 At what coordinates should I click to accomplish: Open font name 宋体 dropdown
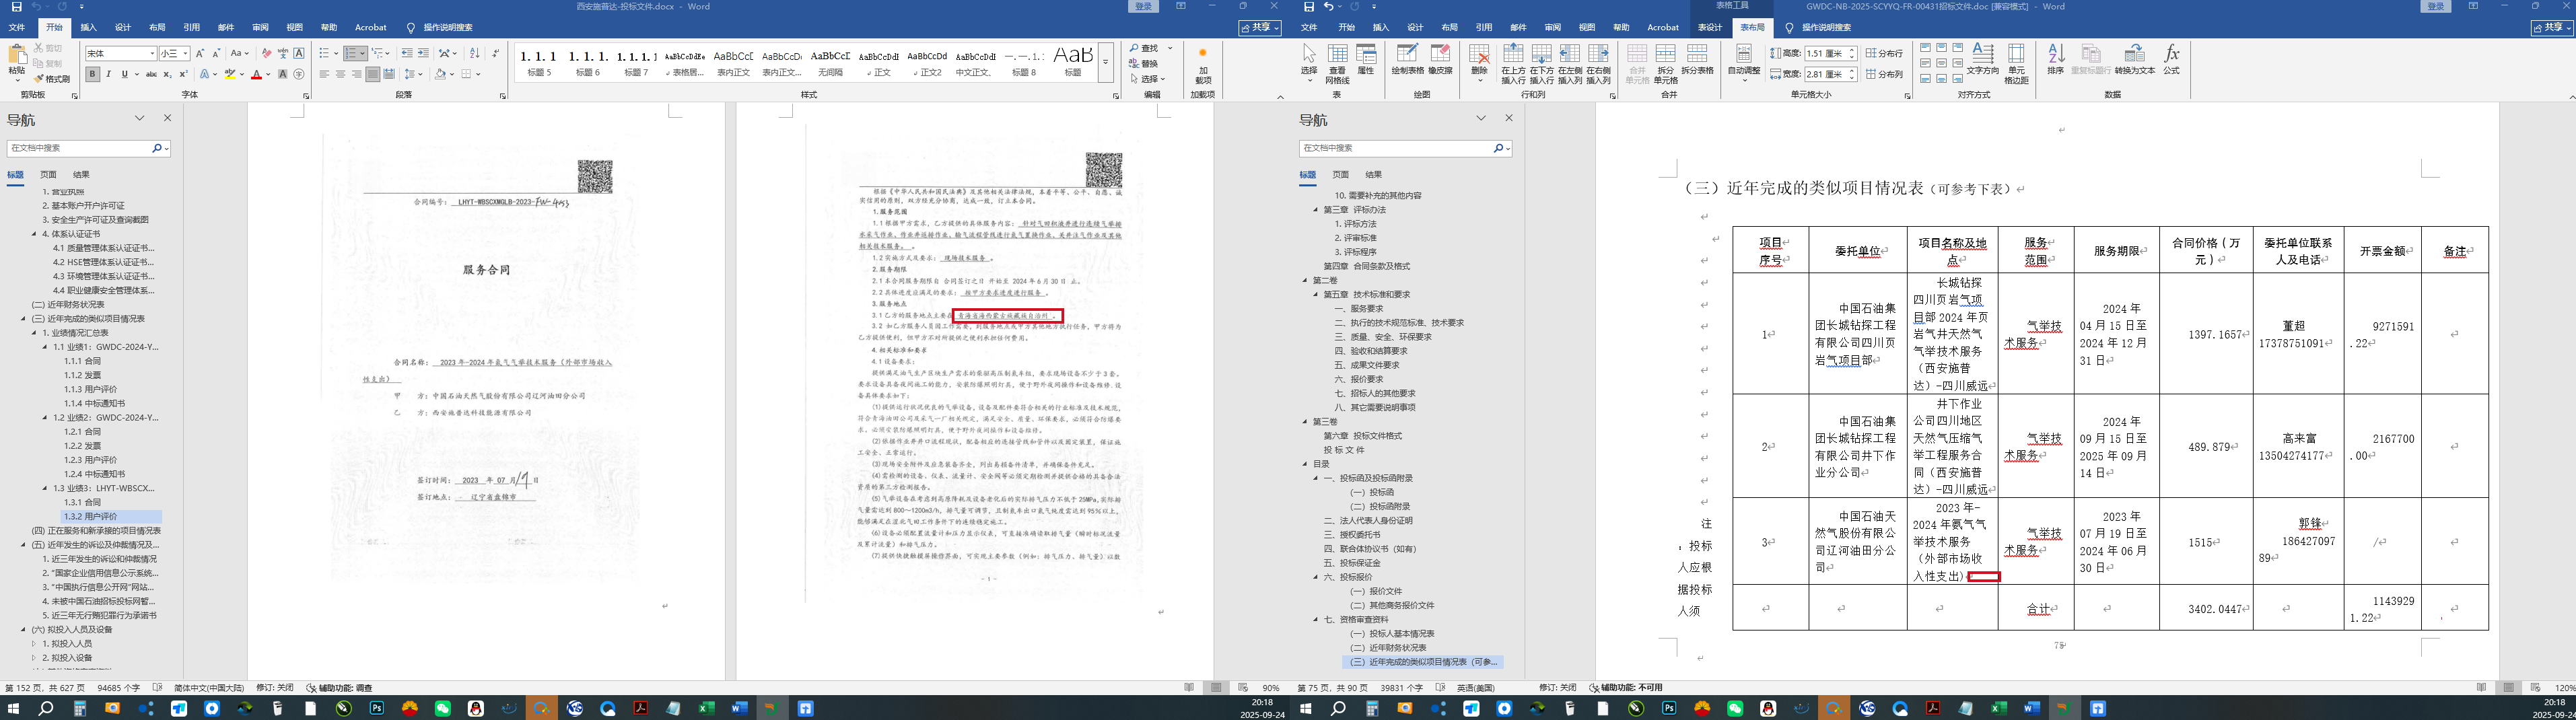coord(152,53)
